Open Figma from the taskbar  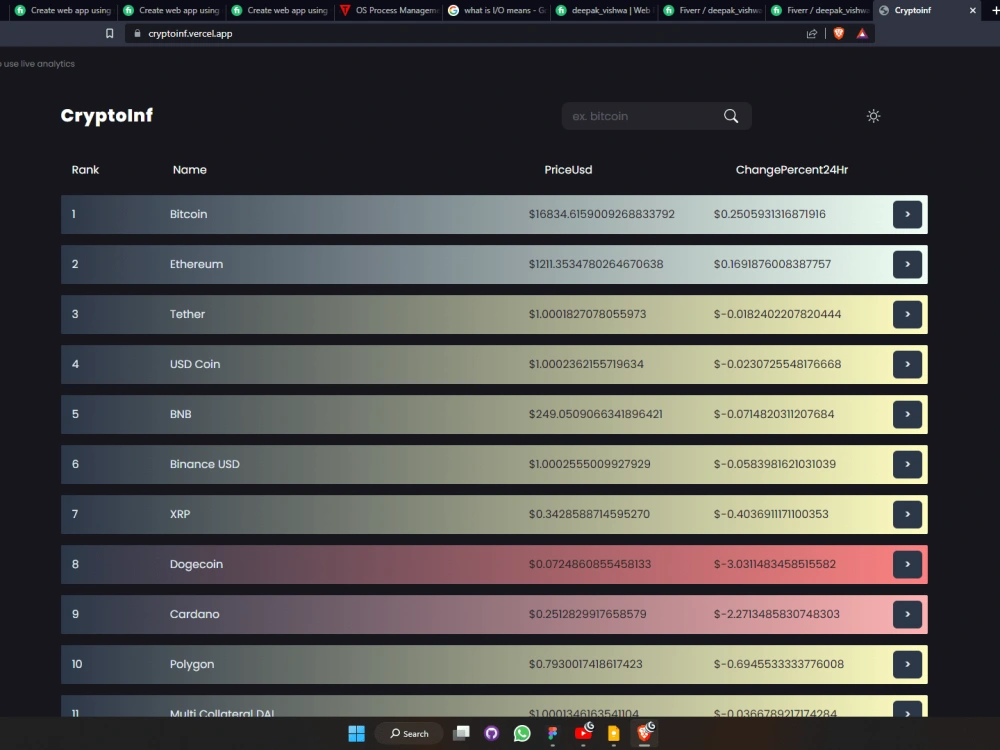coord(551,733)
